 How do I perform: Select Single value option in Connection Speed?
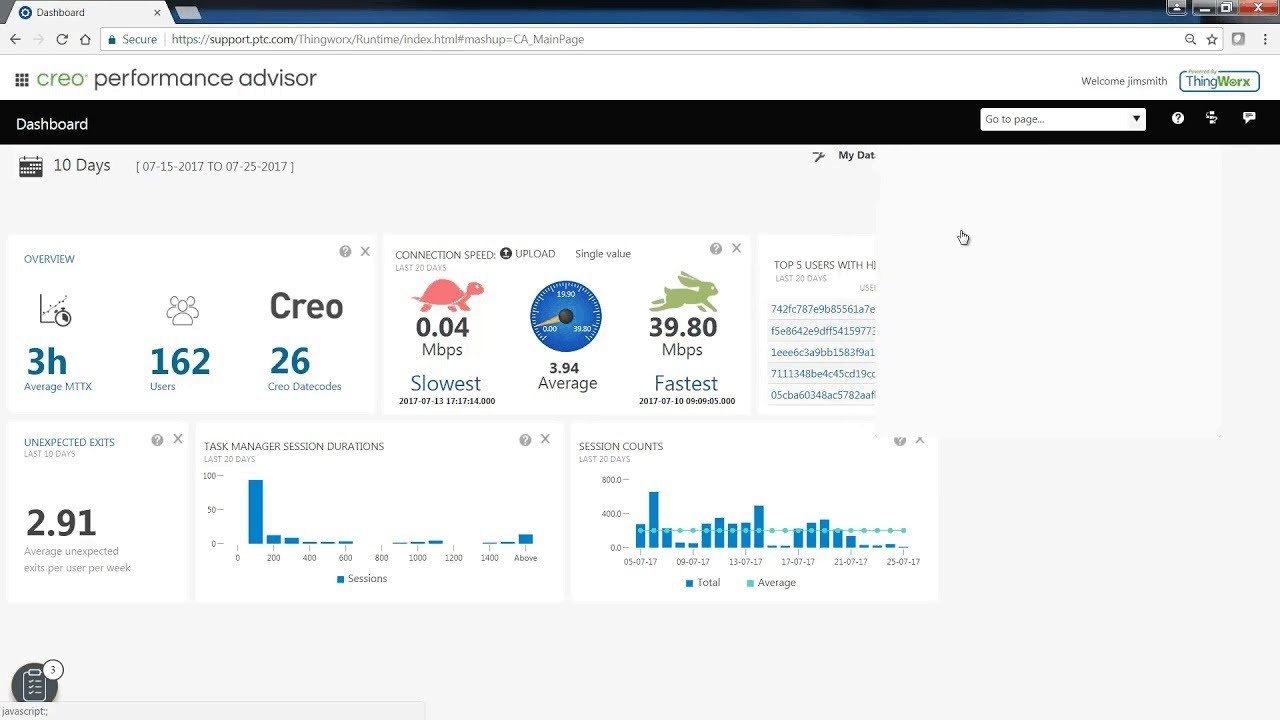point(603,254)
